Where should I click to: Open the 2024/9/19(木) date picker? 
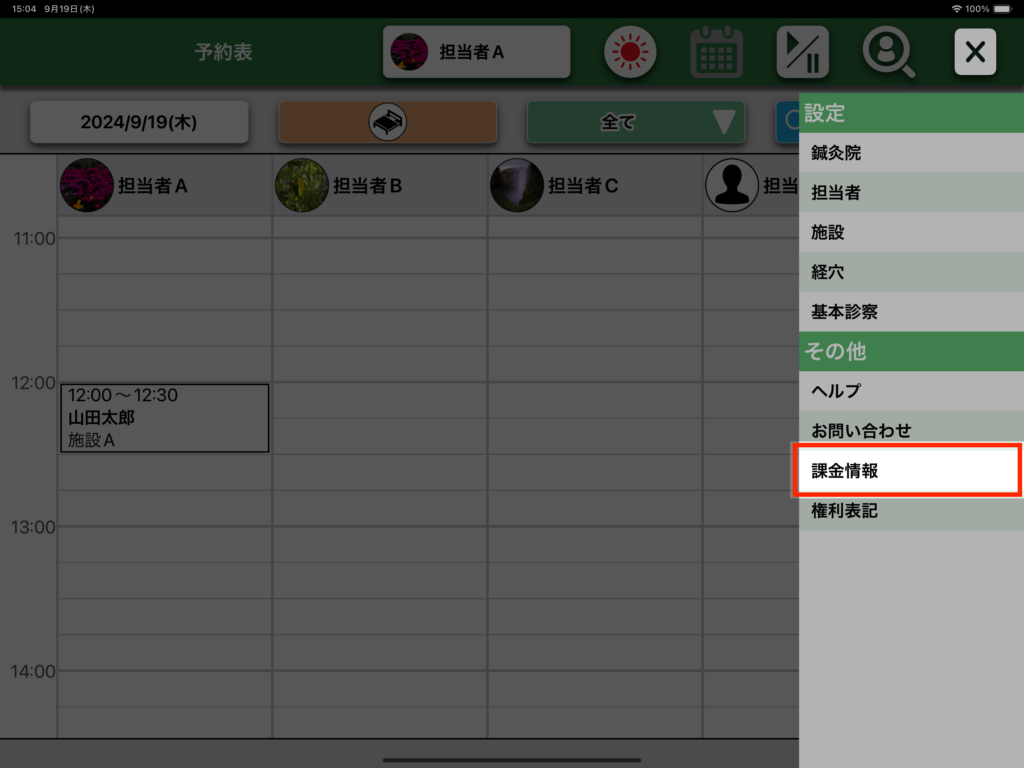point(139,123)
